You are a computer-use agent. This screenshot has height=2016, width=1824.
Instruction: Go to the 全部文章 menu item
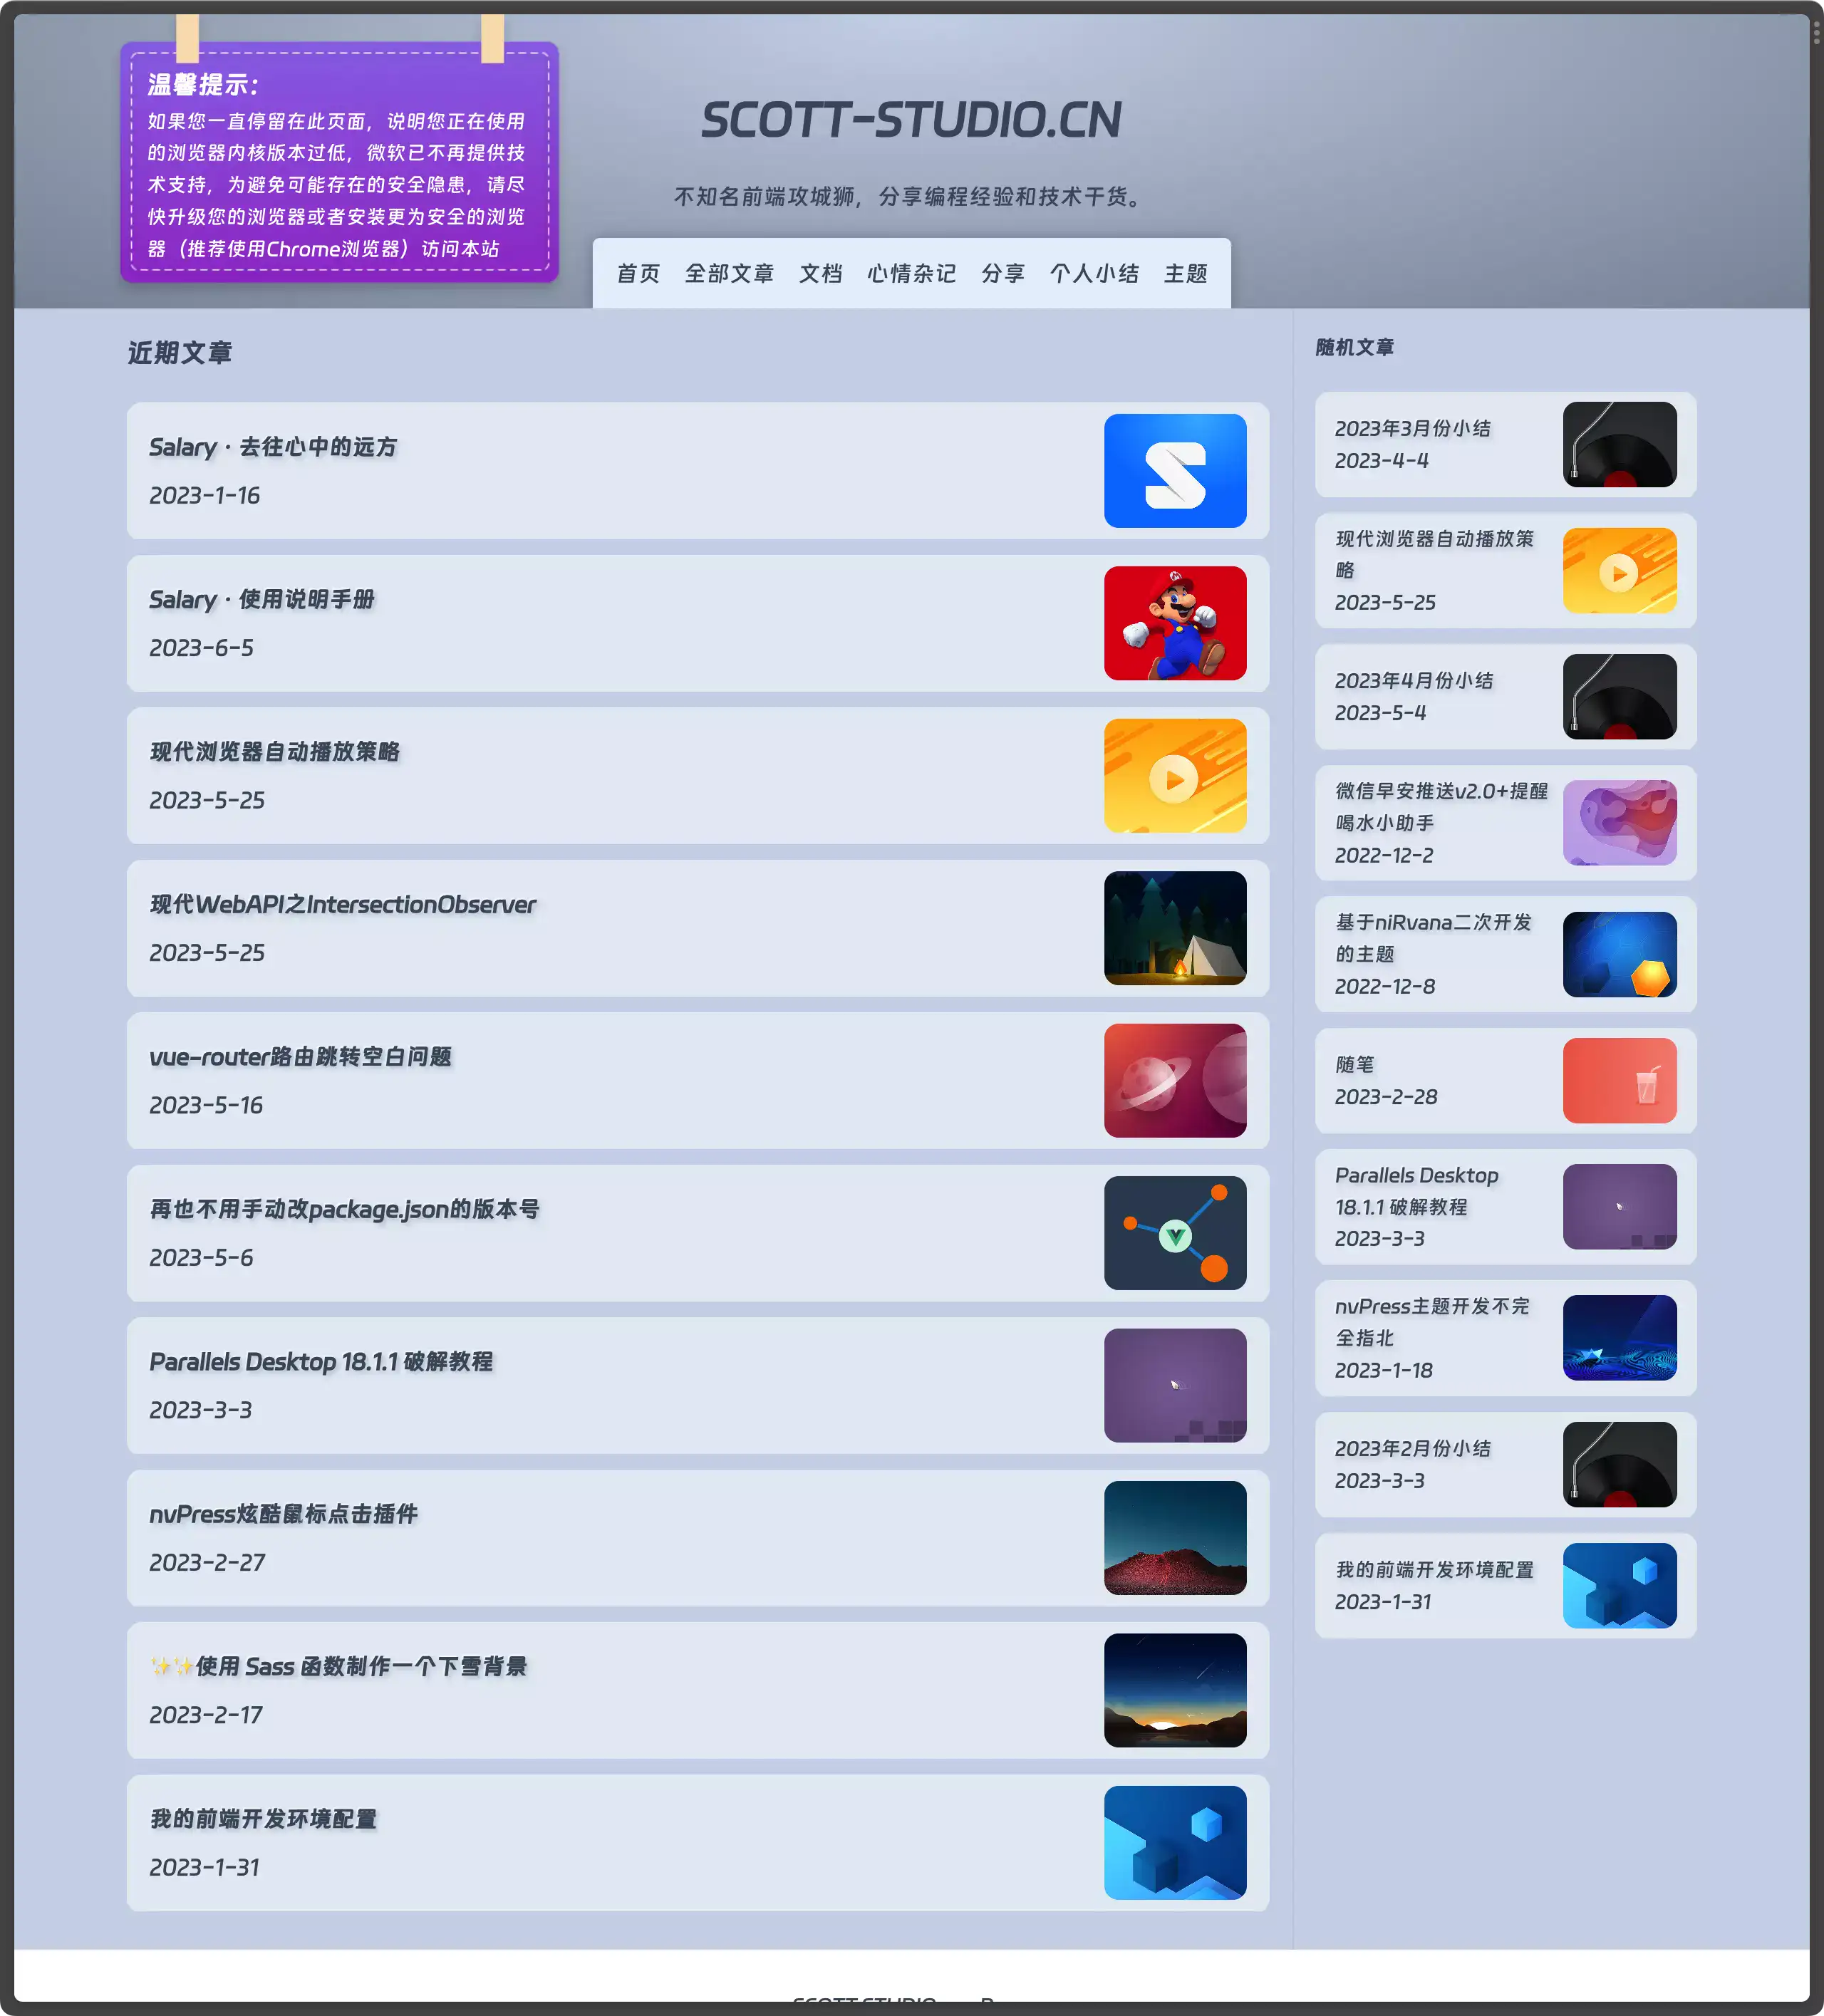click(729, 274)
